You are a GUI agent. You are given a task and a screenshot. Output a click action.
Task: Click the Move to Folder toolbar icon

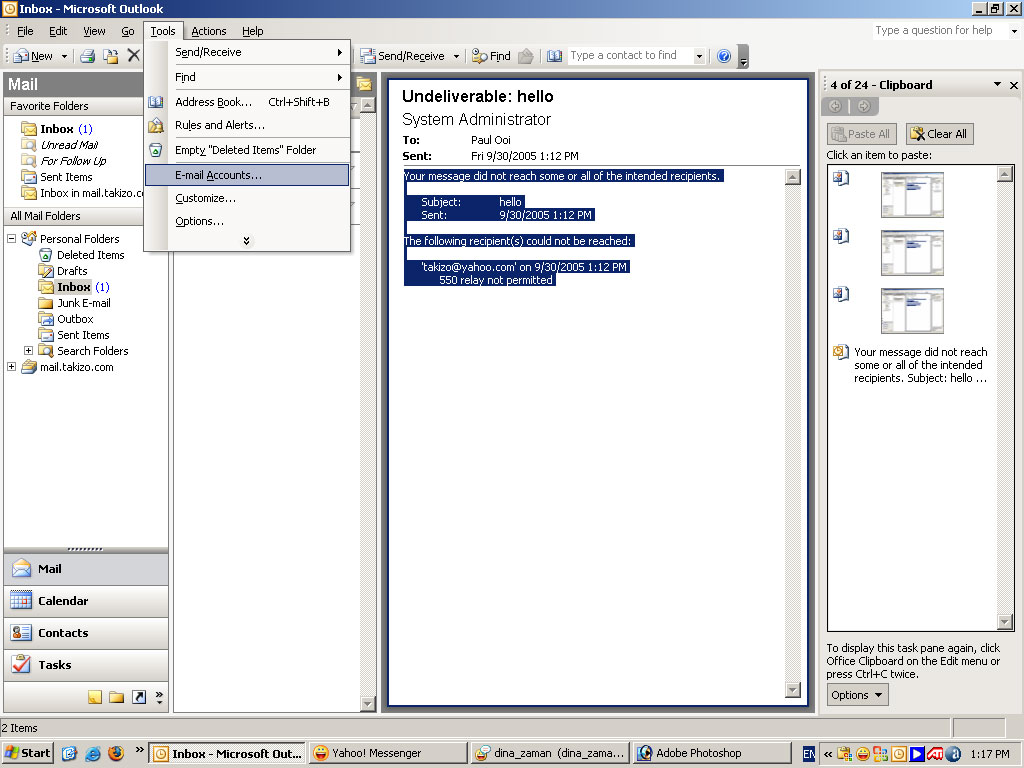(111, 56)
